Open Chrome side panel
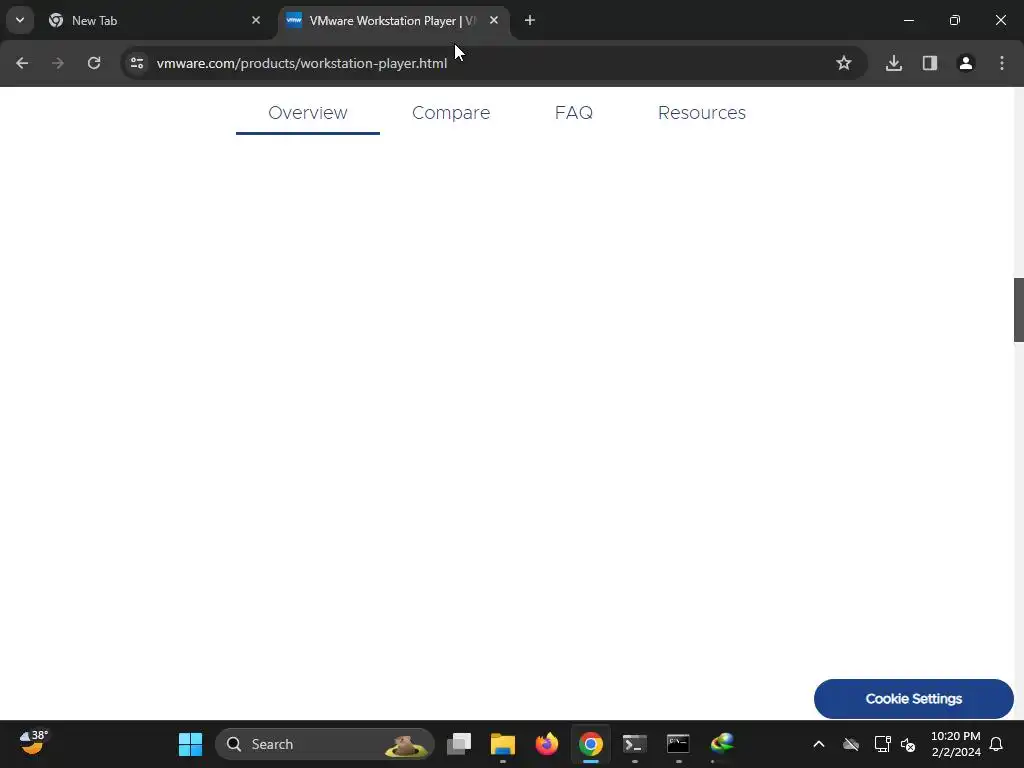This screenshot has height=768, width=1024. point(930,63)
